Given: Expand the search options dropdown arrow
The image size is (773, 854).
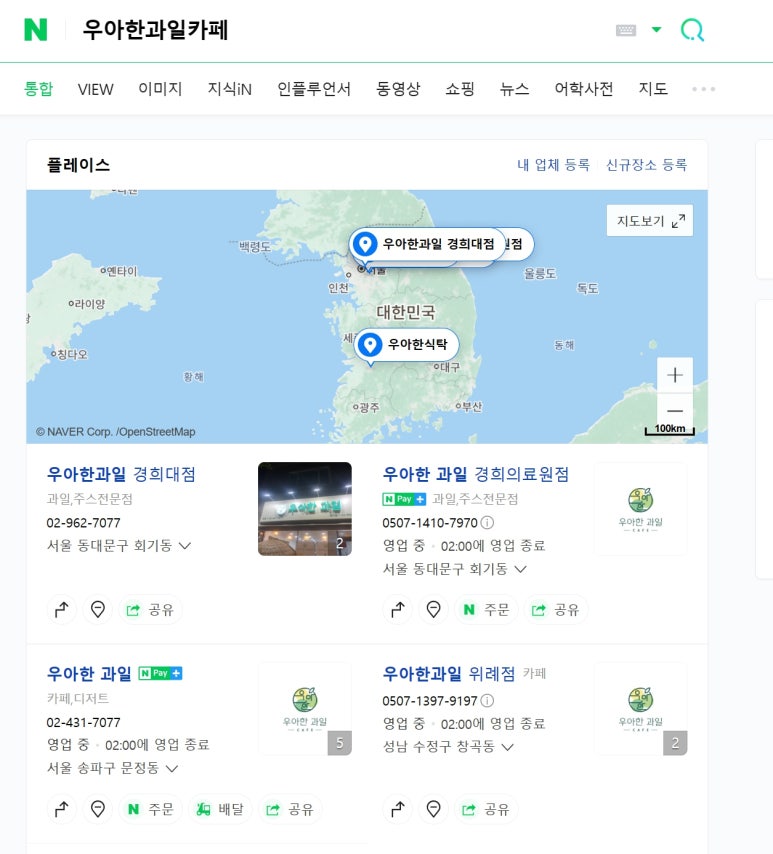Looking at the screenshot, I should [656, 29].
